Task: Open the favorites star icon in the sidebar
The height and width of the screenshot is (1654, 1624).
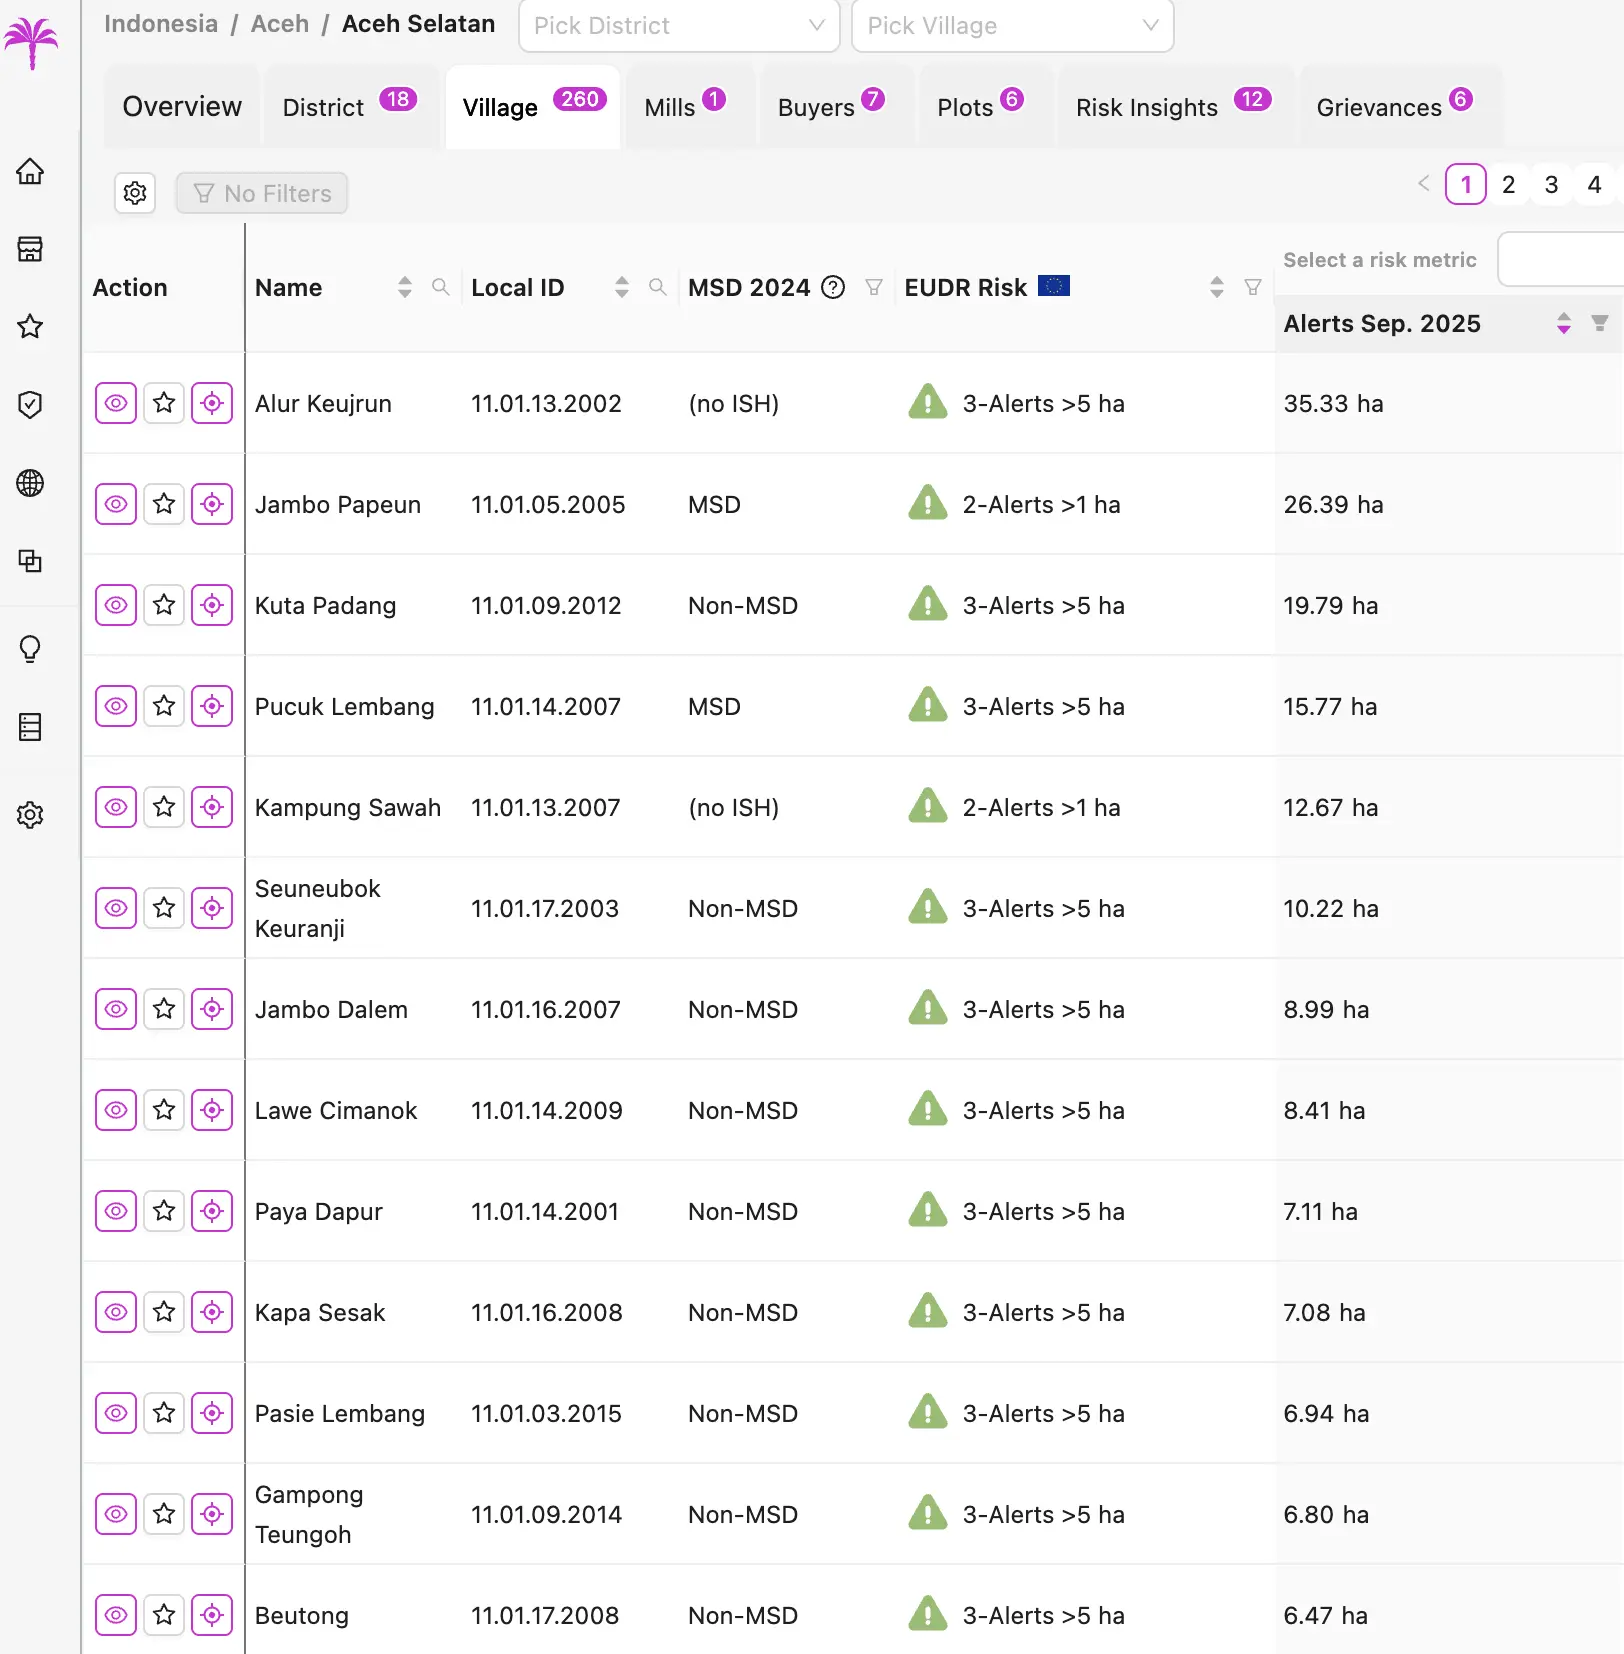Action: click(30, 327)
